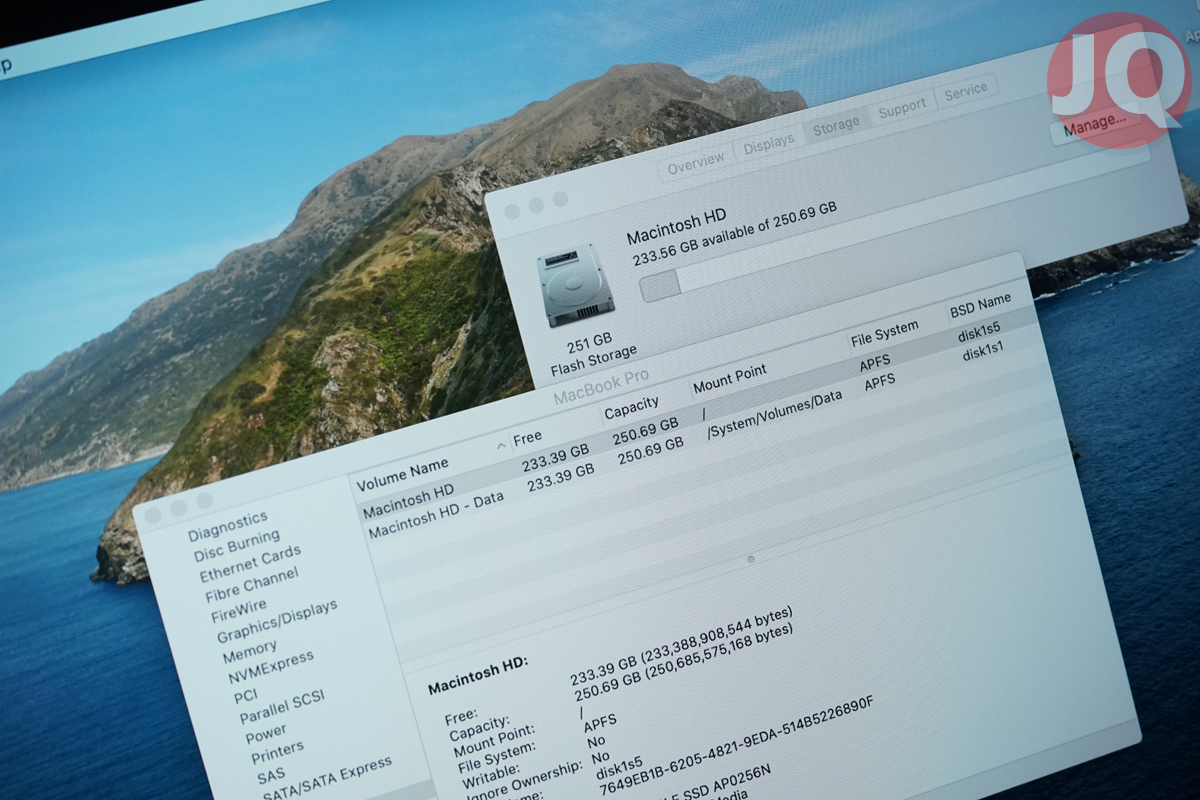
Task: Click the disk1s1 BSD name cell
Action: [983, 353]
